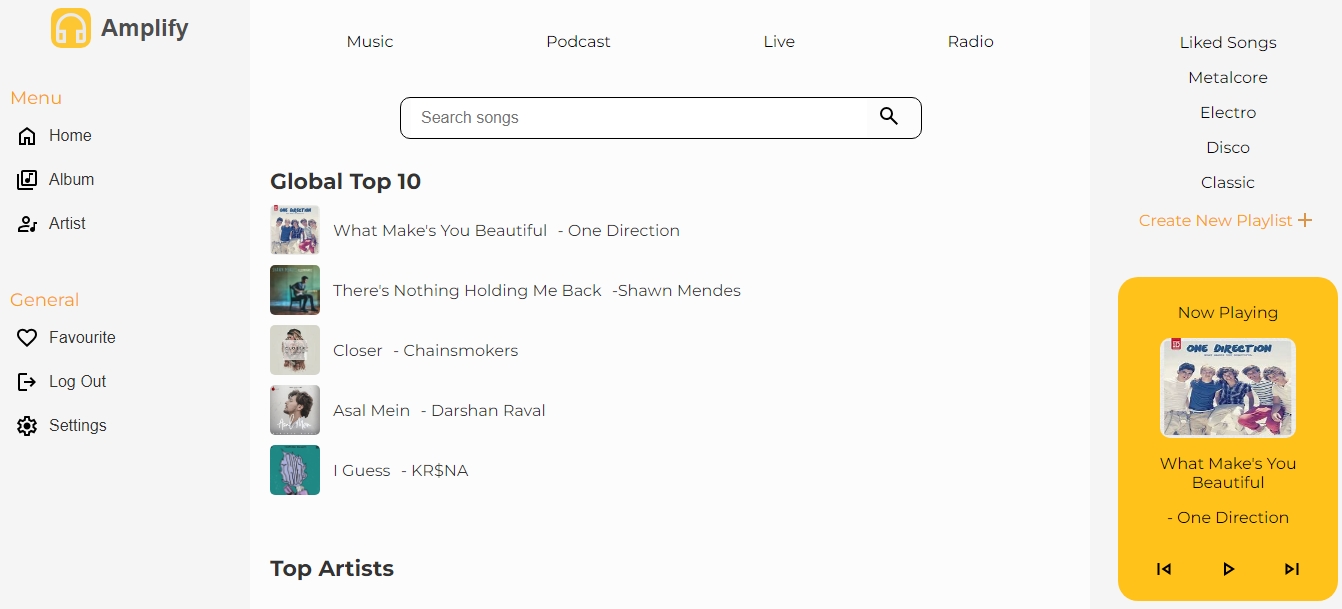Switch to the Podcast tab
This screenshot has height=609, width=1342.
pos(578,42)
